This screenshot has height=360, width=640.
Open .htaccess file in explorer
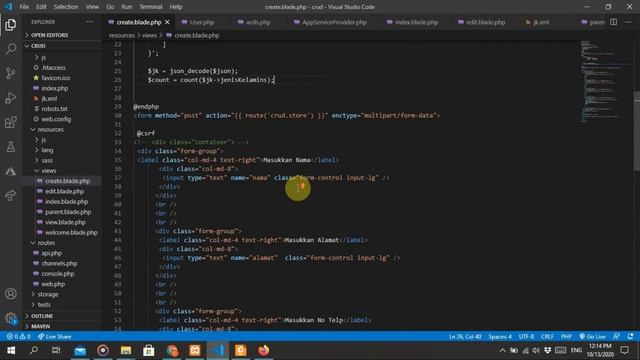point(53,68)
